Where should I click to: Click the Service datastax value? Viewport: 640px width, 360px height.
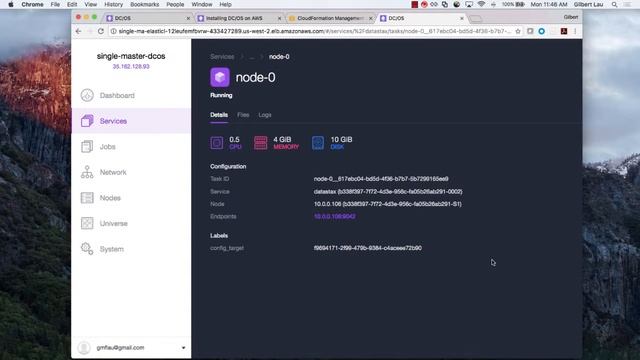click(388, 192)
